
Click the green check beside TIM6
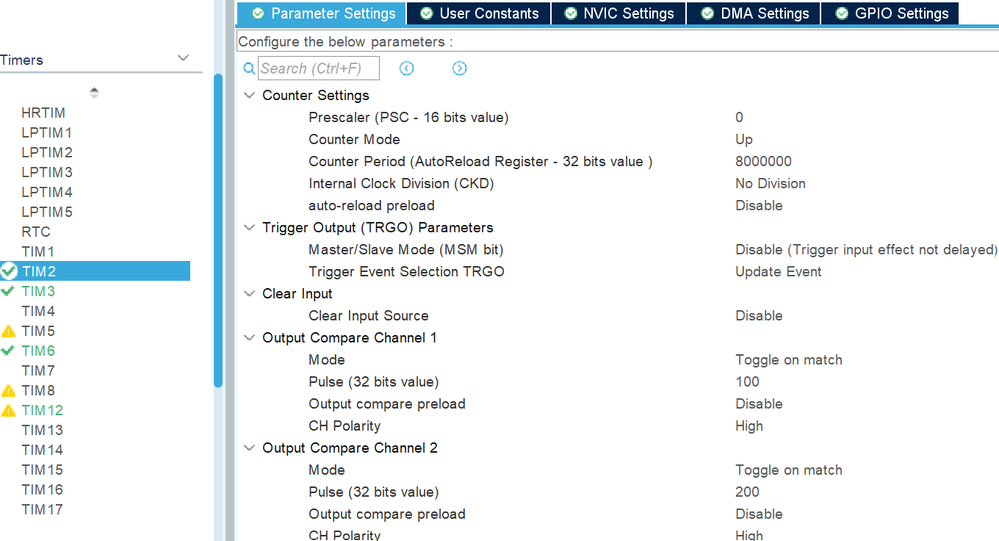[8, 350]
